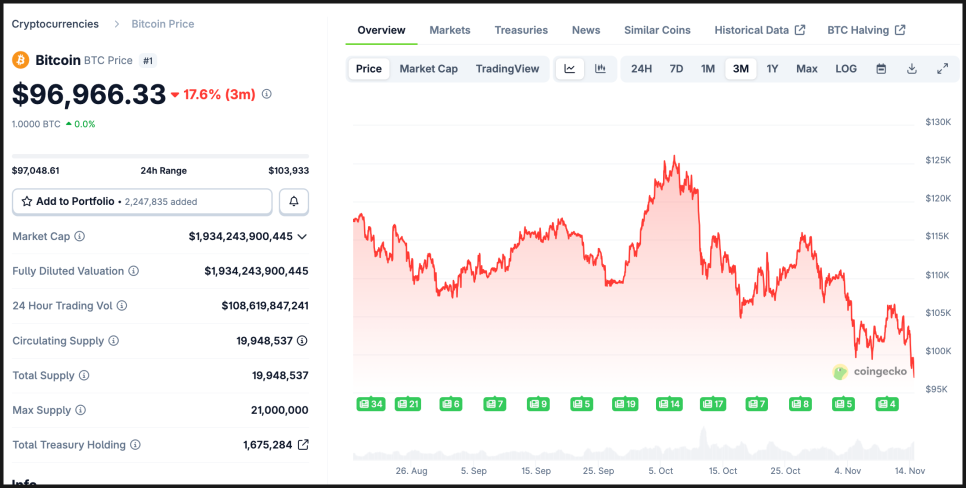Click the Market Cap info icon
The image size is (966, 488).
tap(80, 236)
